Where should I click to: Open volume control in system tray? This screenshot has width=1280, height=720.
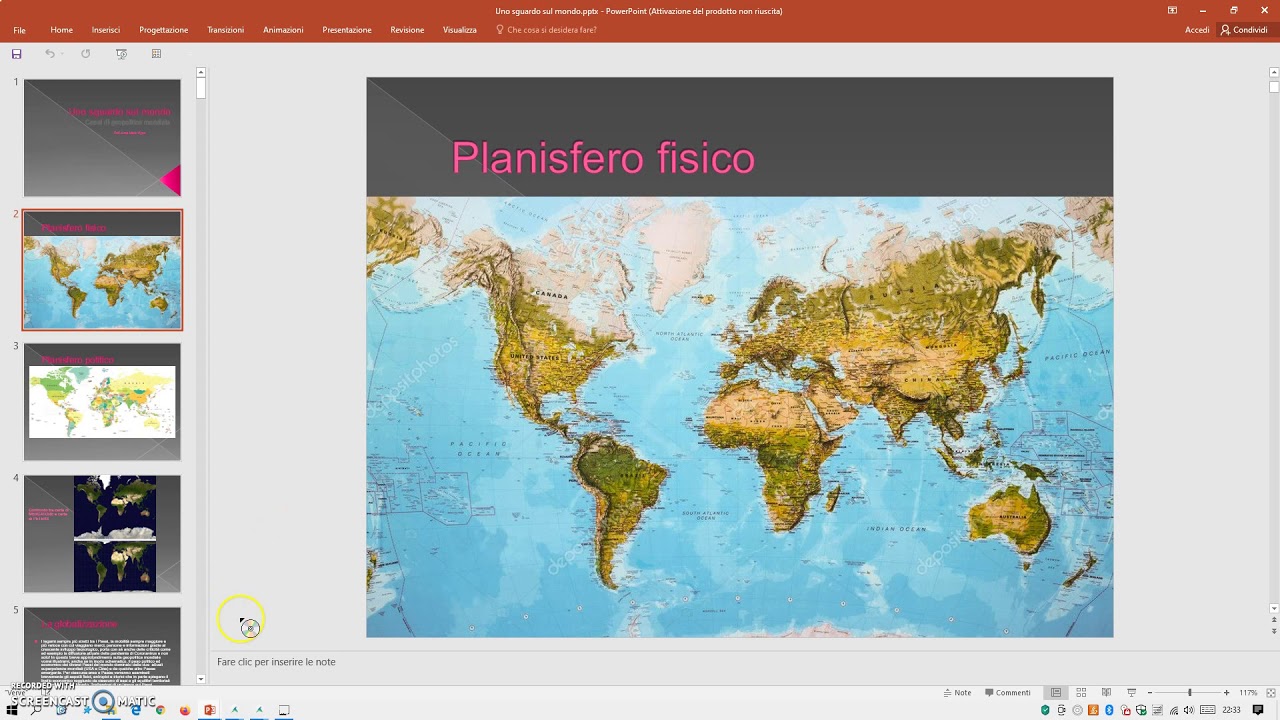1187,710
